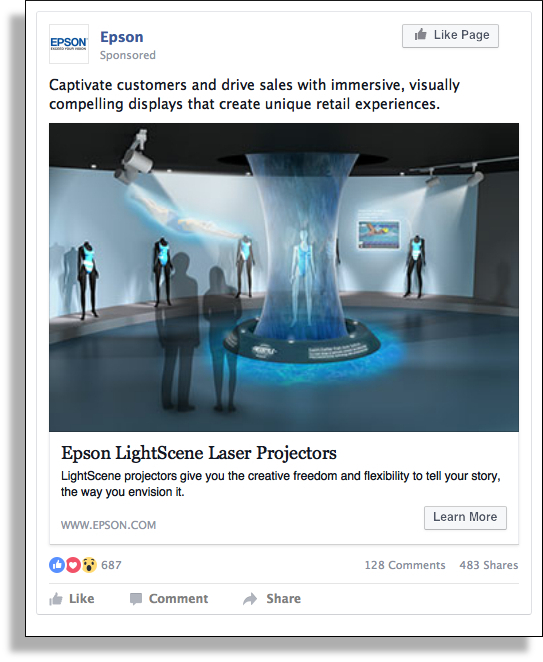The height and width of the screenshot is (662, 543).
Task: Click the Share action text
Action: coord(283,599)
